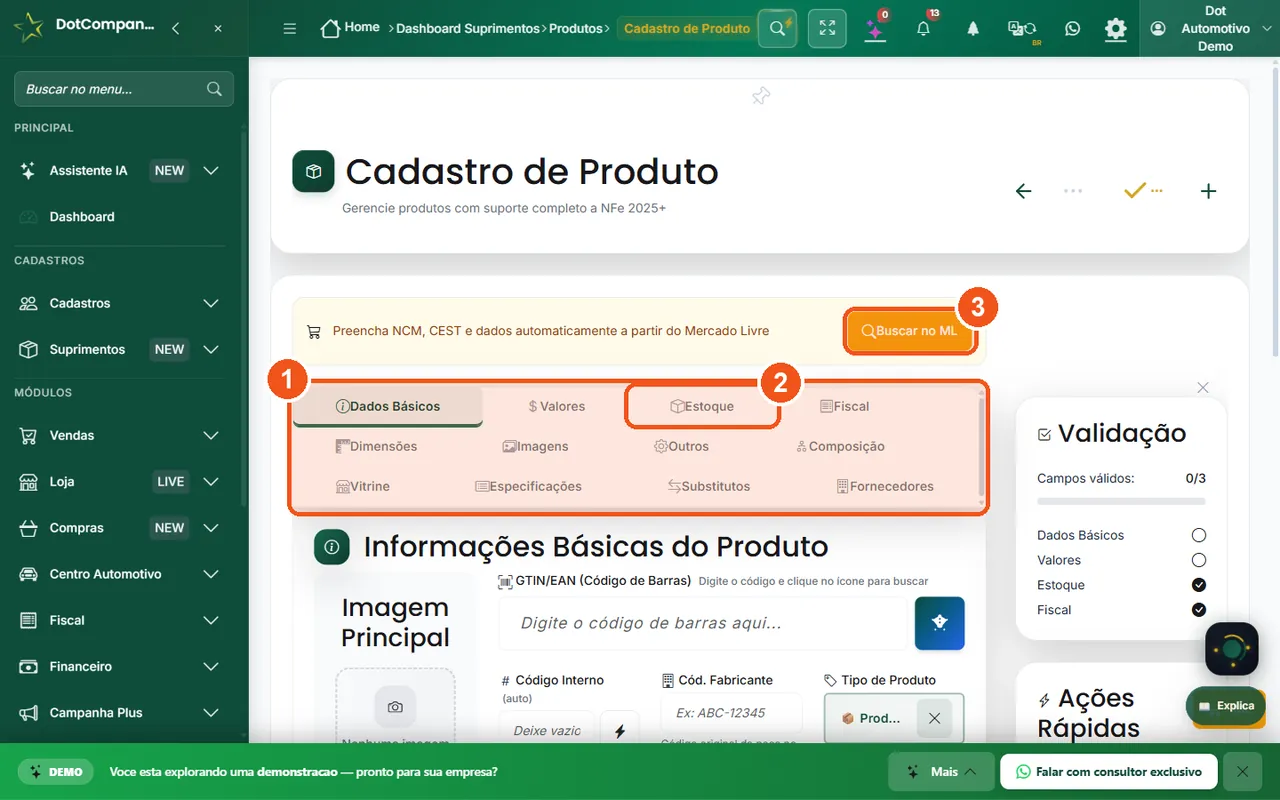Switch to Fiscal tab
The height and width of the screenshot is (800, 1280).
click(x=844, y=407)
